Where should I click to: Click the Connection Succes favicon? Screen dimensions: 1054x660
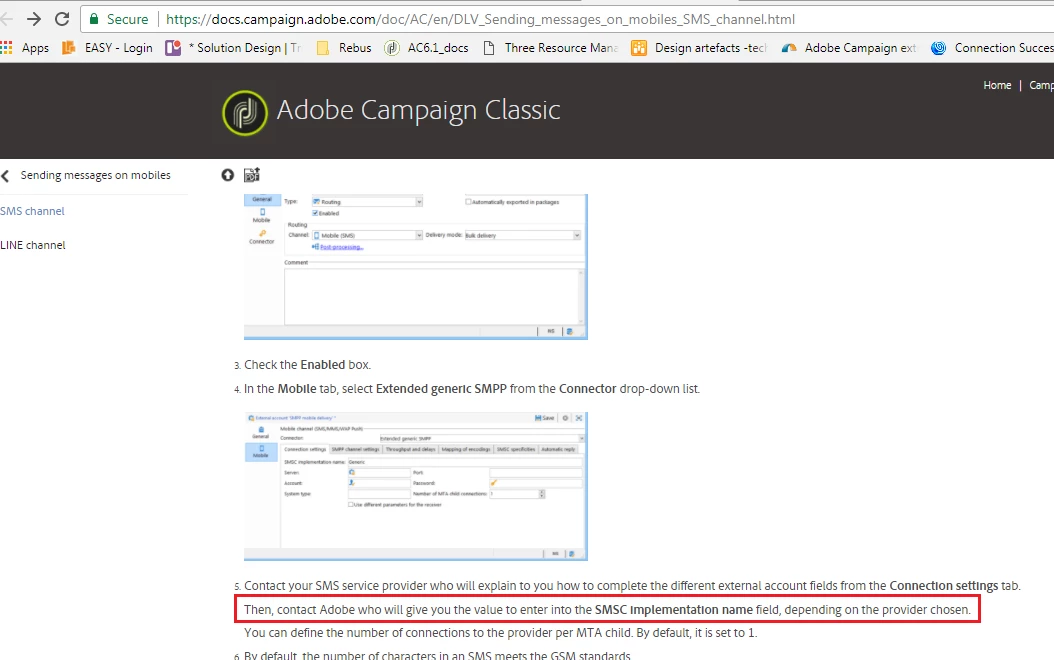pyautogui.click(x=938, y=48)
